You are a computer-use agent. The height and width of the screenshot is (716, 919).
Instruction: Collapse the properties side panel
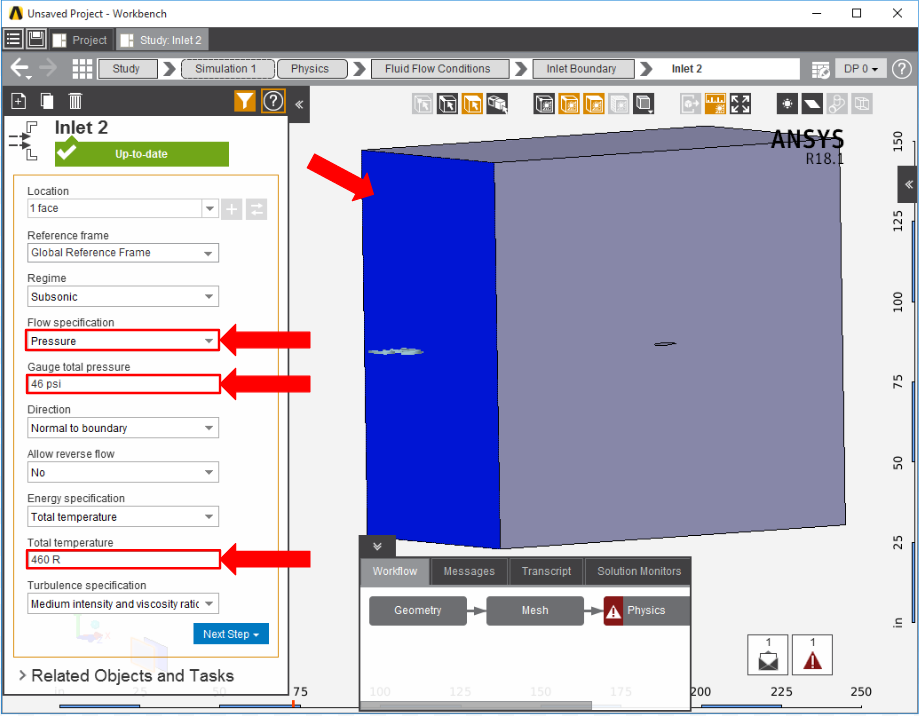coord(299,104)
